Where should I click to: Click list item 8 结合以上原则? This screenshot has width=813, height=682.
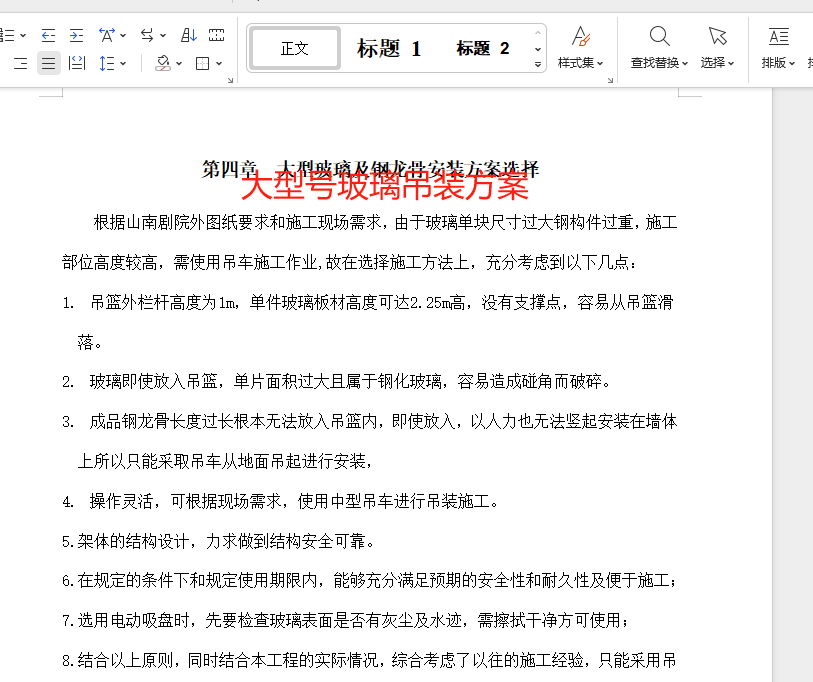(x=369, y=660)
